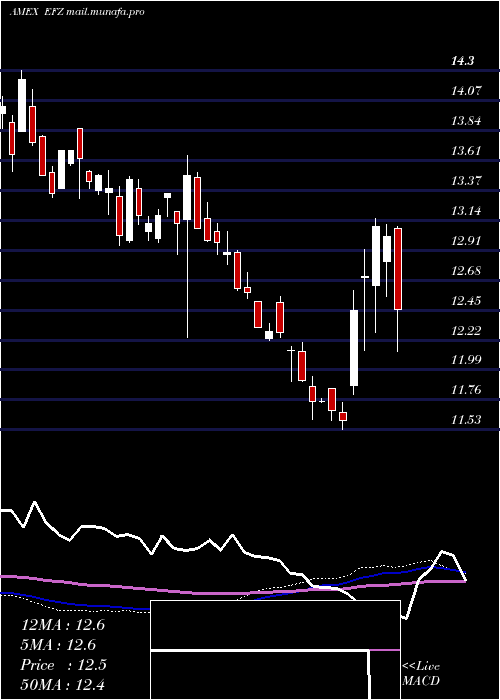Screen dimensions: 500x700
Task: Click the 13.84 price axis label
Action: coord(467,121)
